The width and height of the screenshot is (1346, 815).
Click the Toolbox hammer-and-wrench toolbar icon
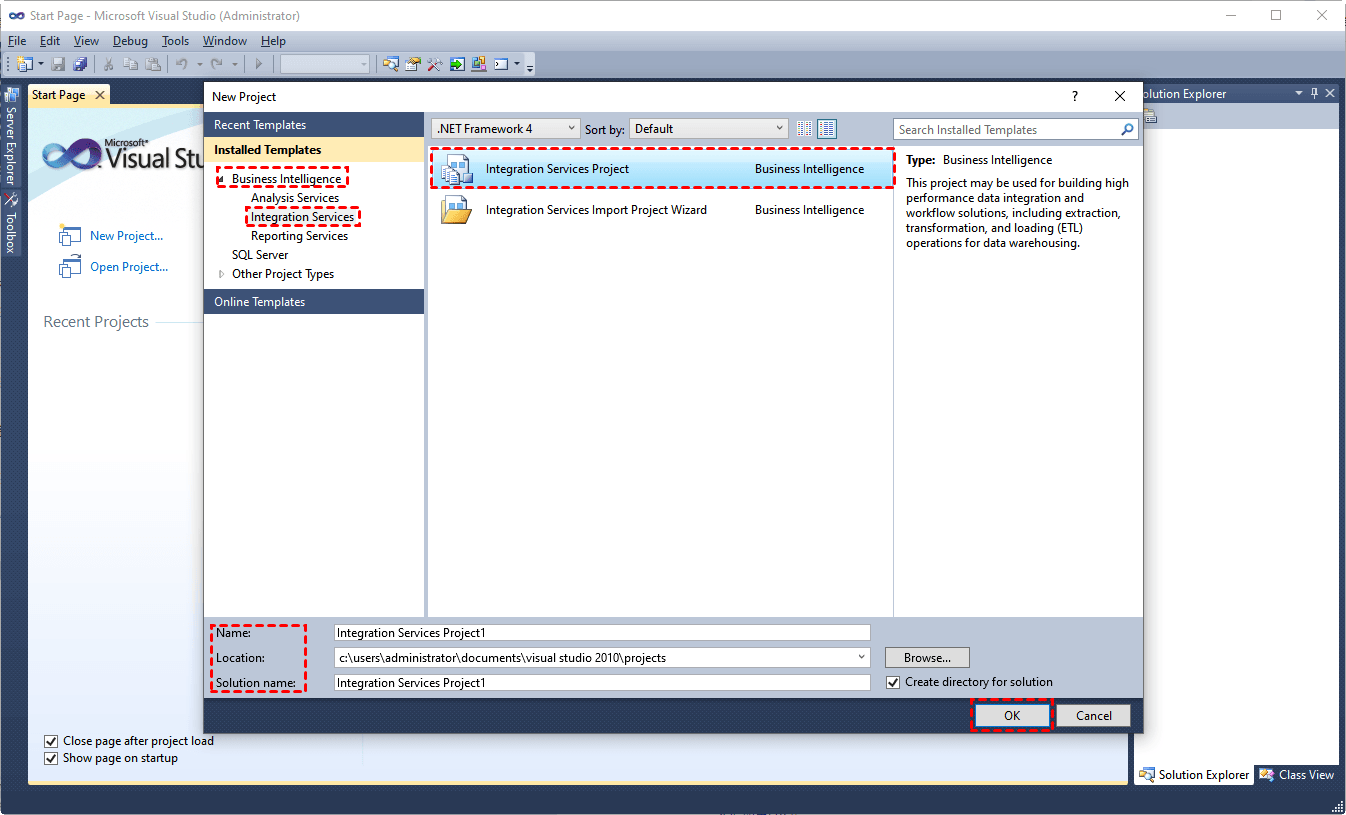(435, 64)
